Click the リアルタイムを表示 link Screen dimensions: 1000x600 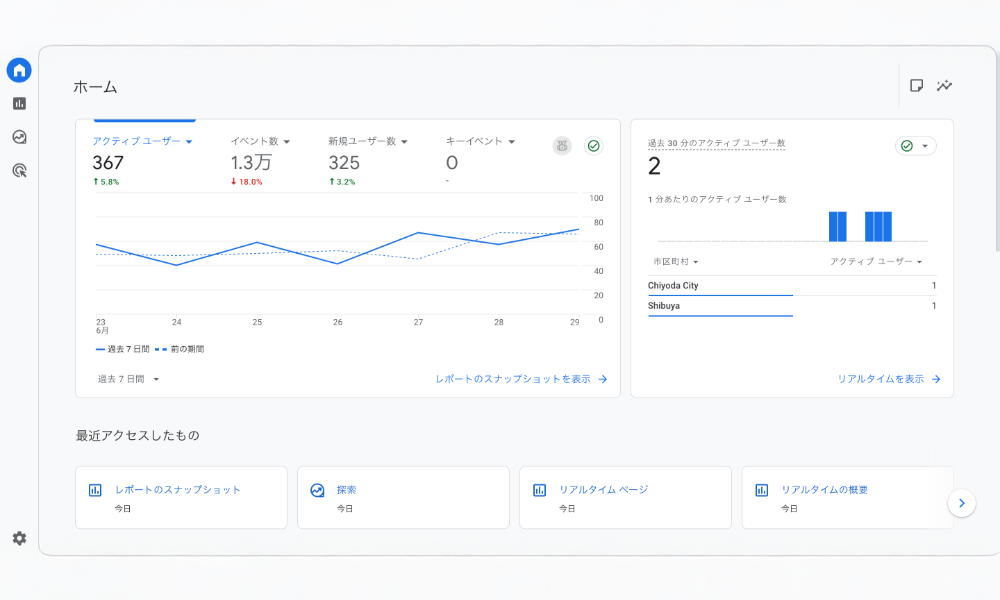click(890, 379)
